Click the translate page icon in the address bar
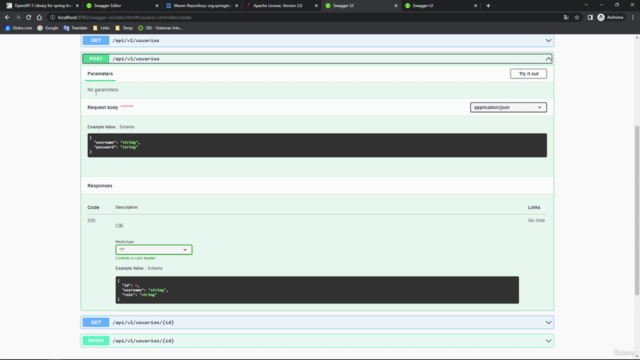 tap(566, 18)
